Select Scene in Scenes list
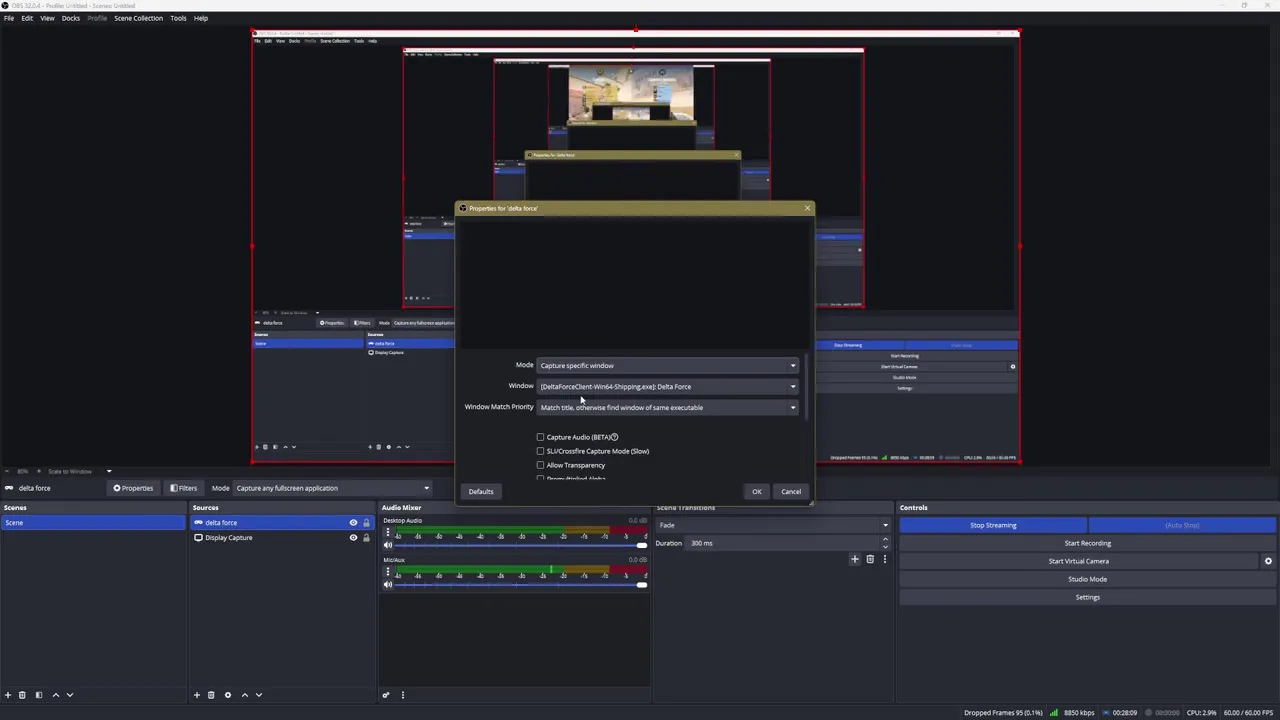1280x720 pixels. 93,523
